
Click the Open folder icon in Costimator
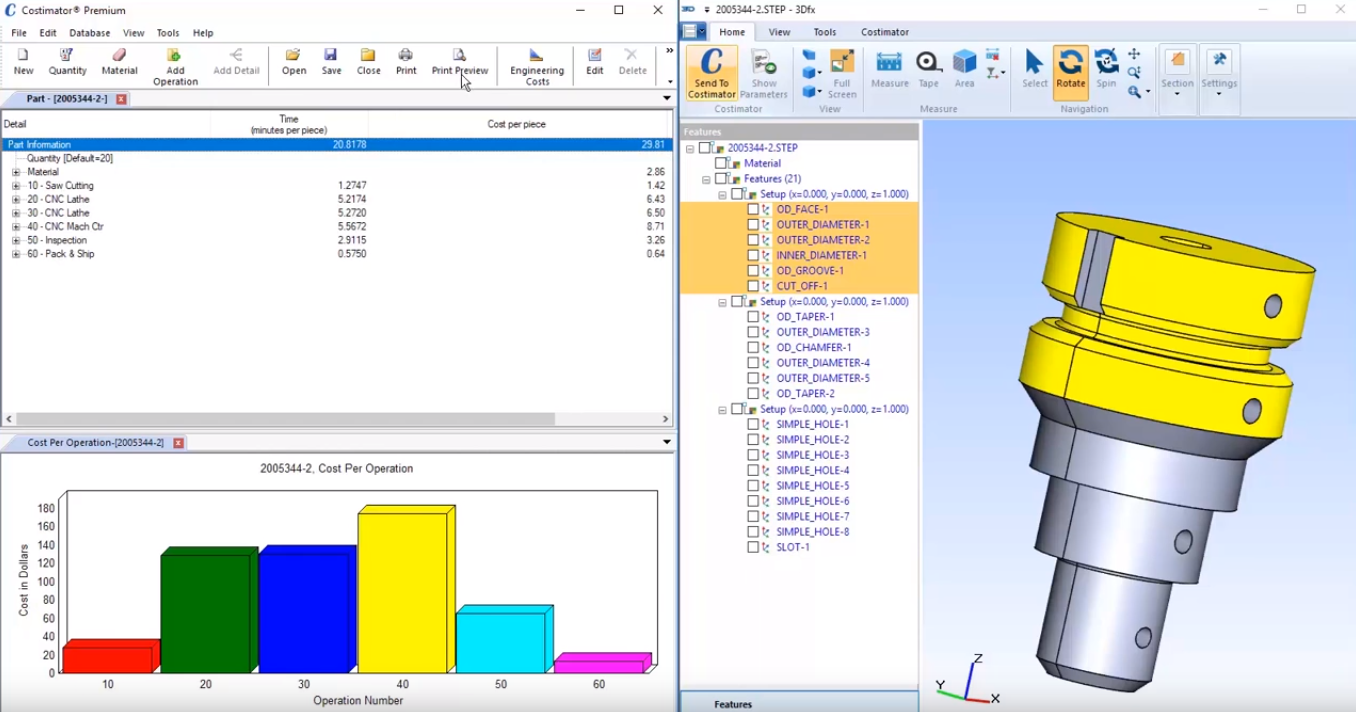pos(294,61)
